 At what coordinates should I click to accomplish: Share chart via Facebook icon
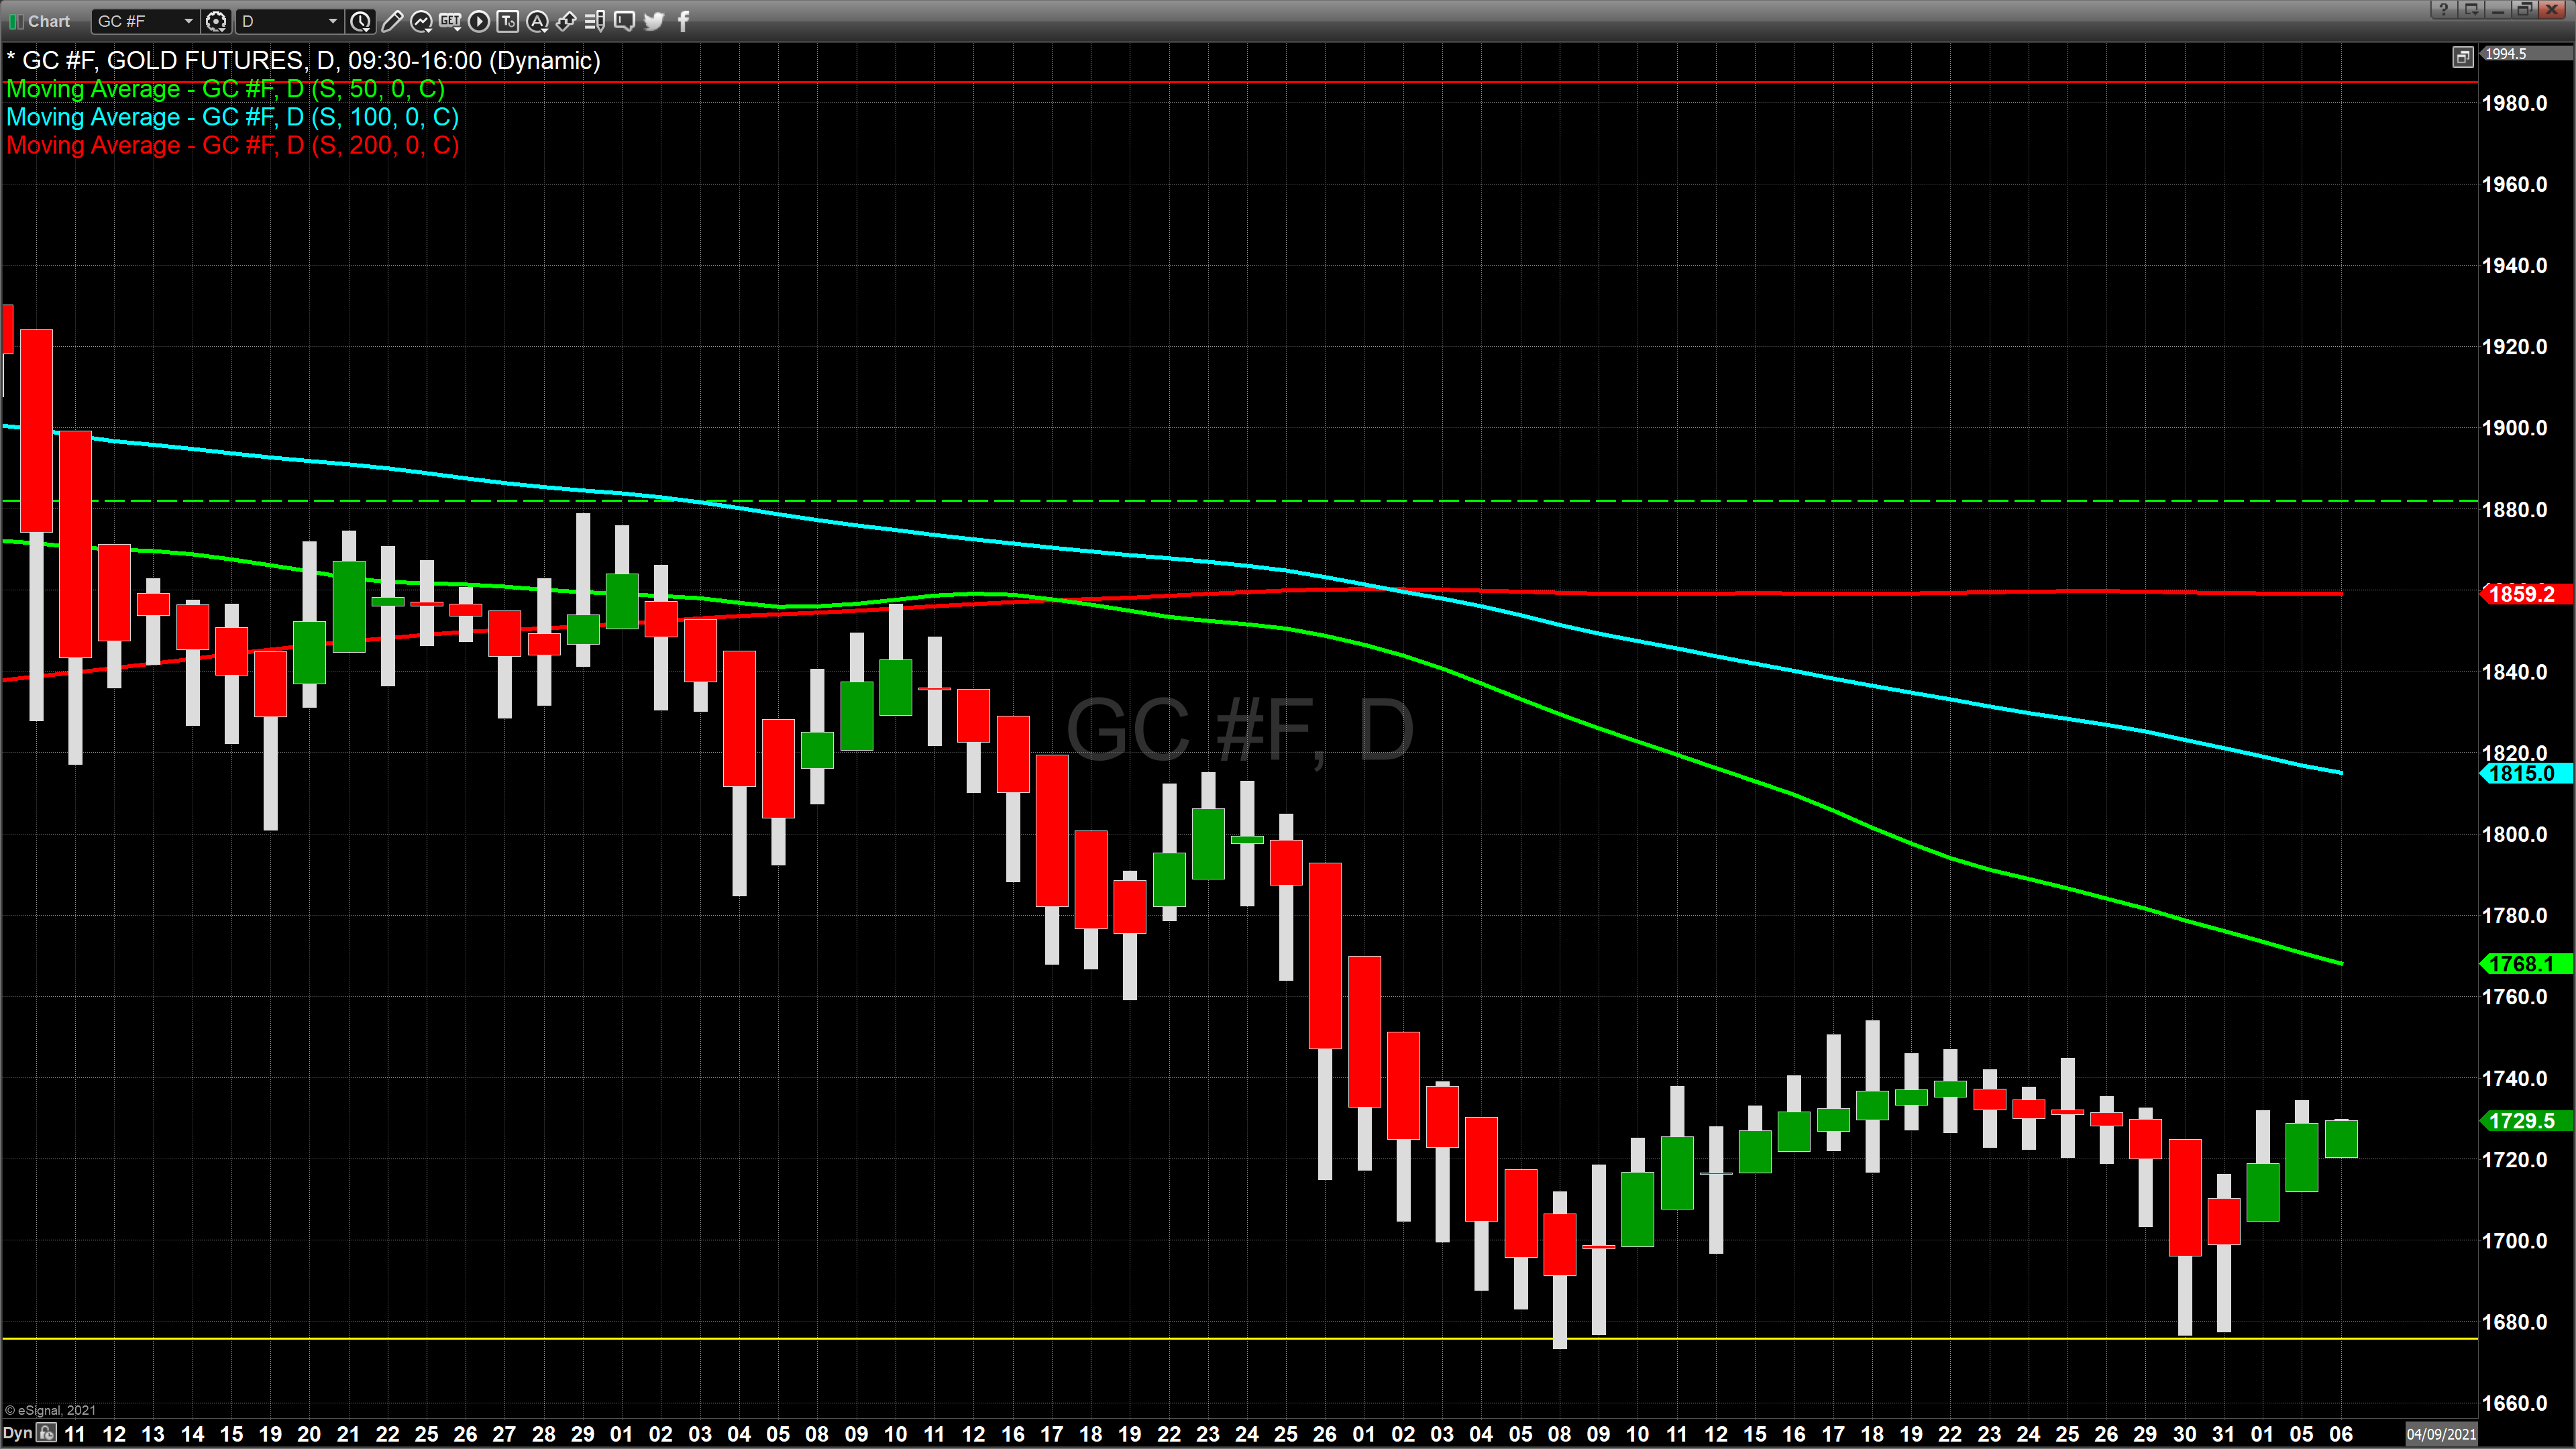point(684,21)
